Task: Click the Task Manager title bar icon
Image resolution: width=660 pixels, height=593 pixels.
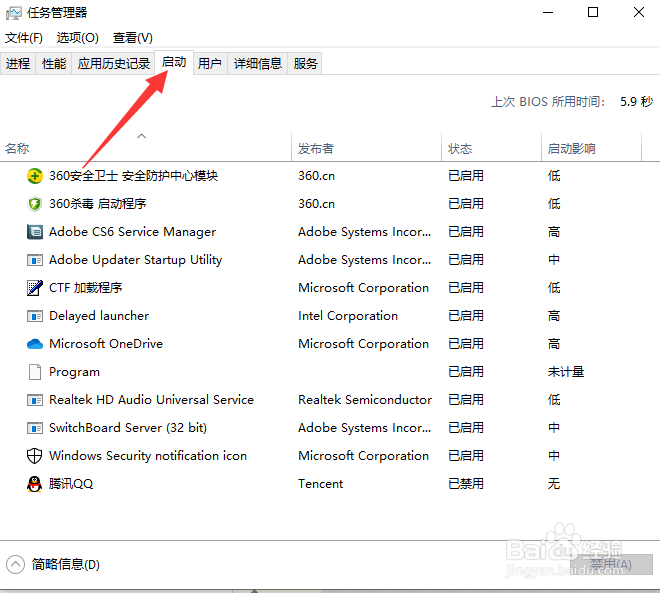Action: click(13, 13)
